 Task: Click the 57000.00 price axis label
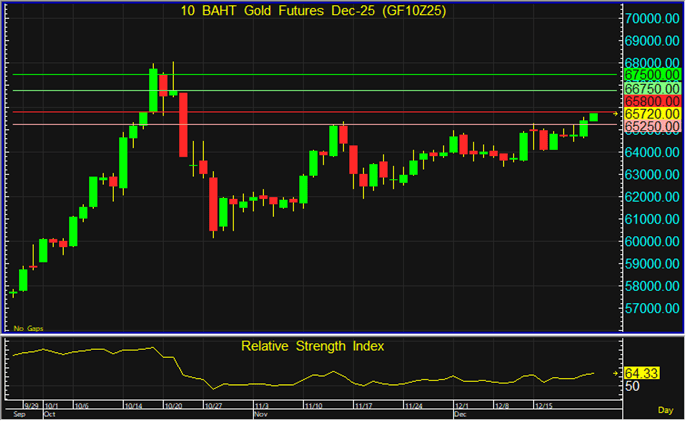652,308
